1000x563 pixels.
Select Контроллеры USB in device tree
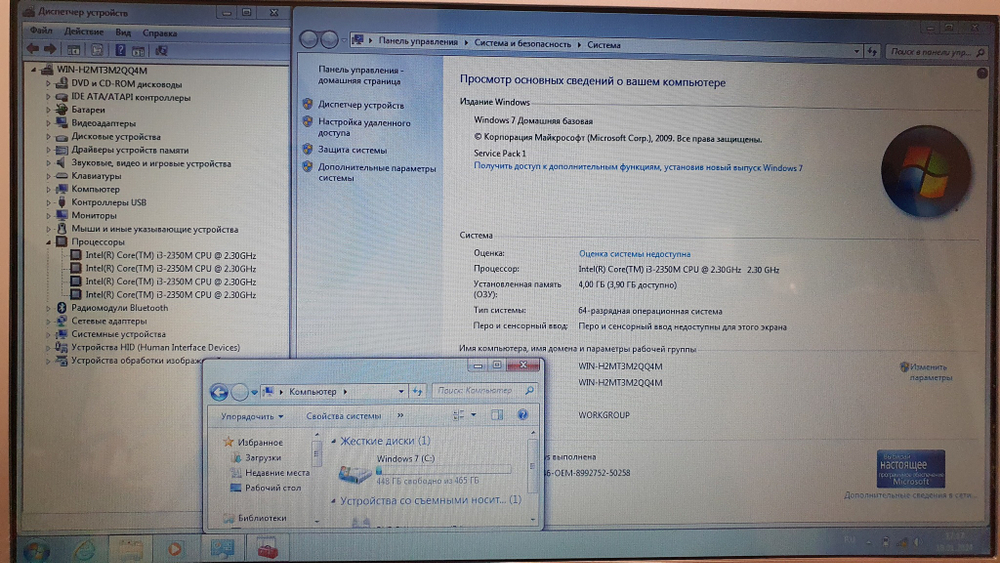tap(109, 202)
